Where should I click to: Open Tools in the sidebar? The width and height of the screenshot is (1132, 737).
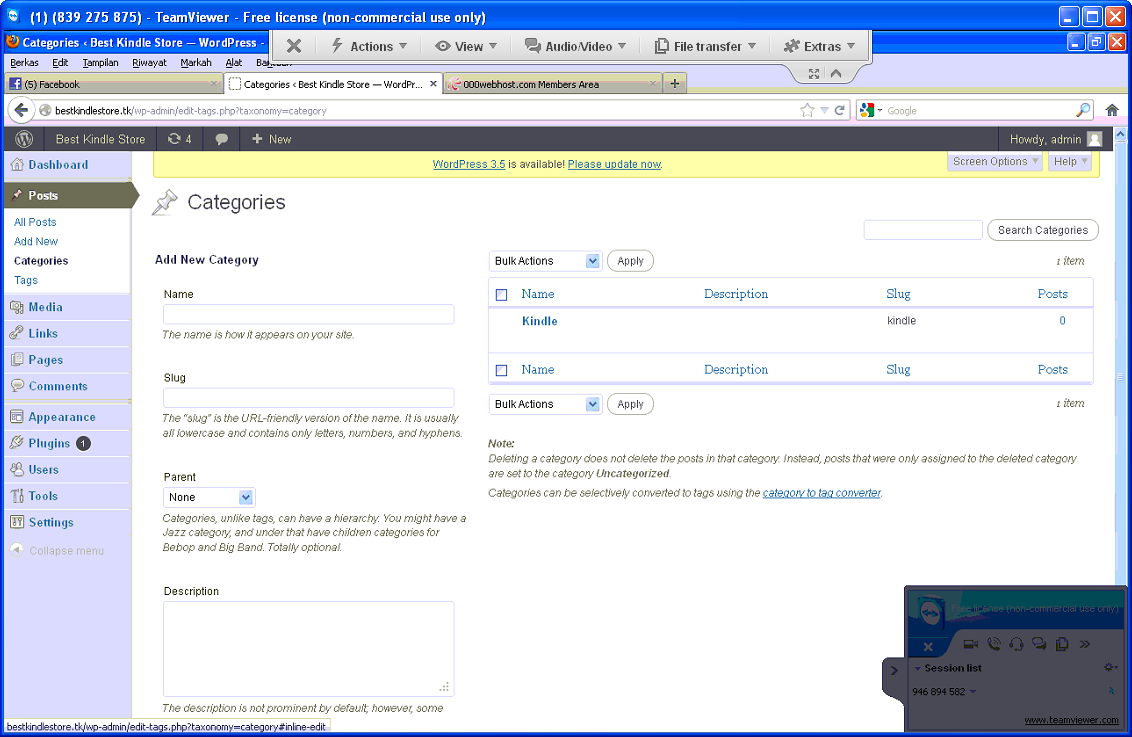(x=43, y=496)
